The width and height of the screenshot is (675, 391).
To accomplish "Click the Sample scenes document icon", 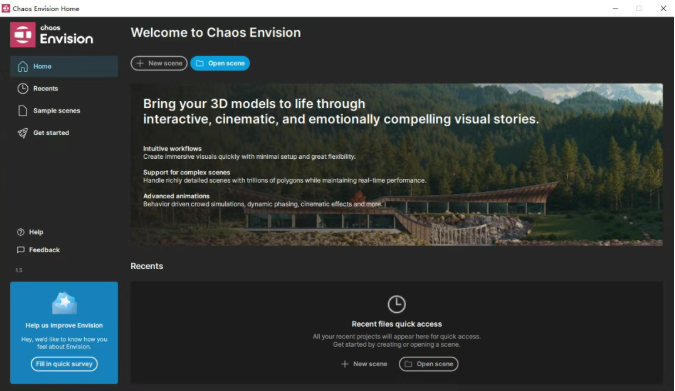I will [x=23, y=111].
